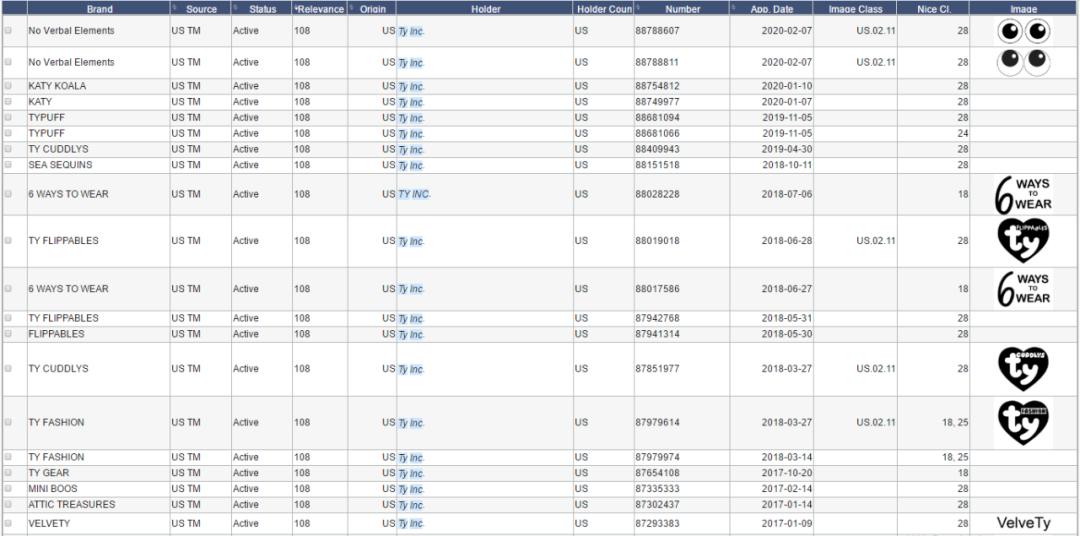This screenshot has width=1080, height=536.
Task: Check the ATTIC TREASURES row checkbox
Action: 8,505
